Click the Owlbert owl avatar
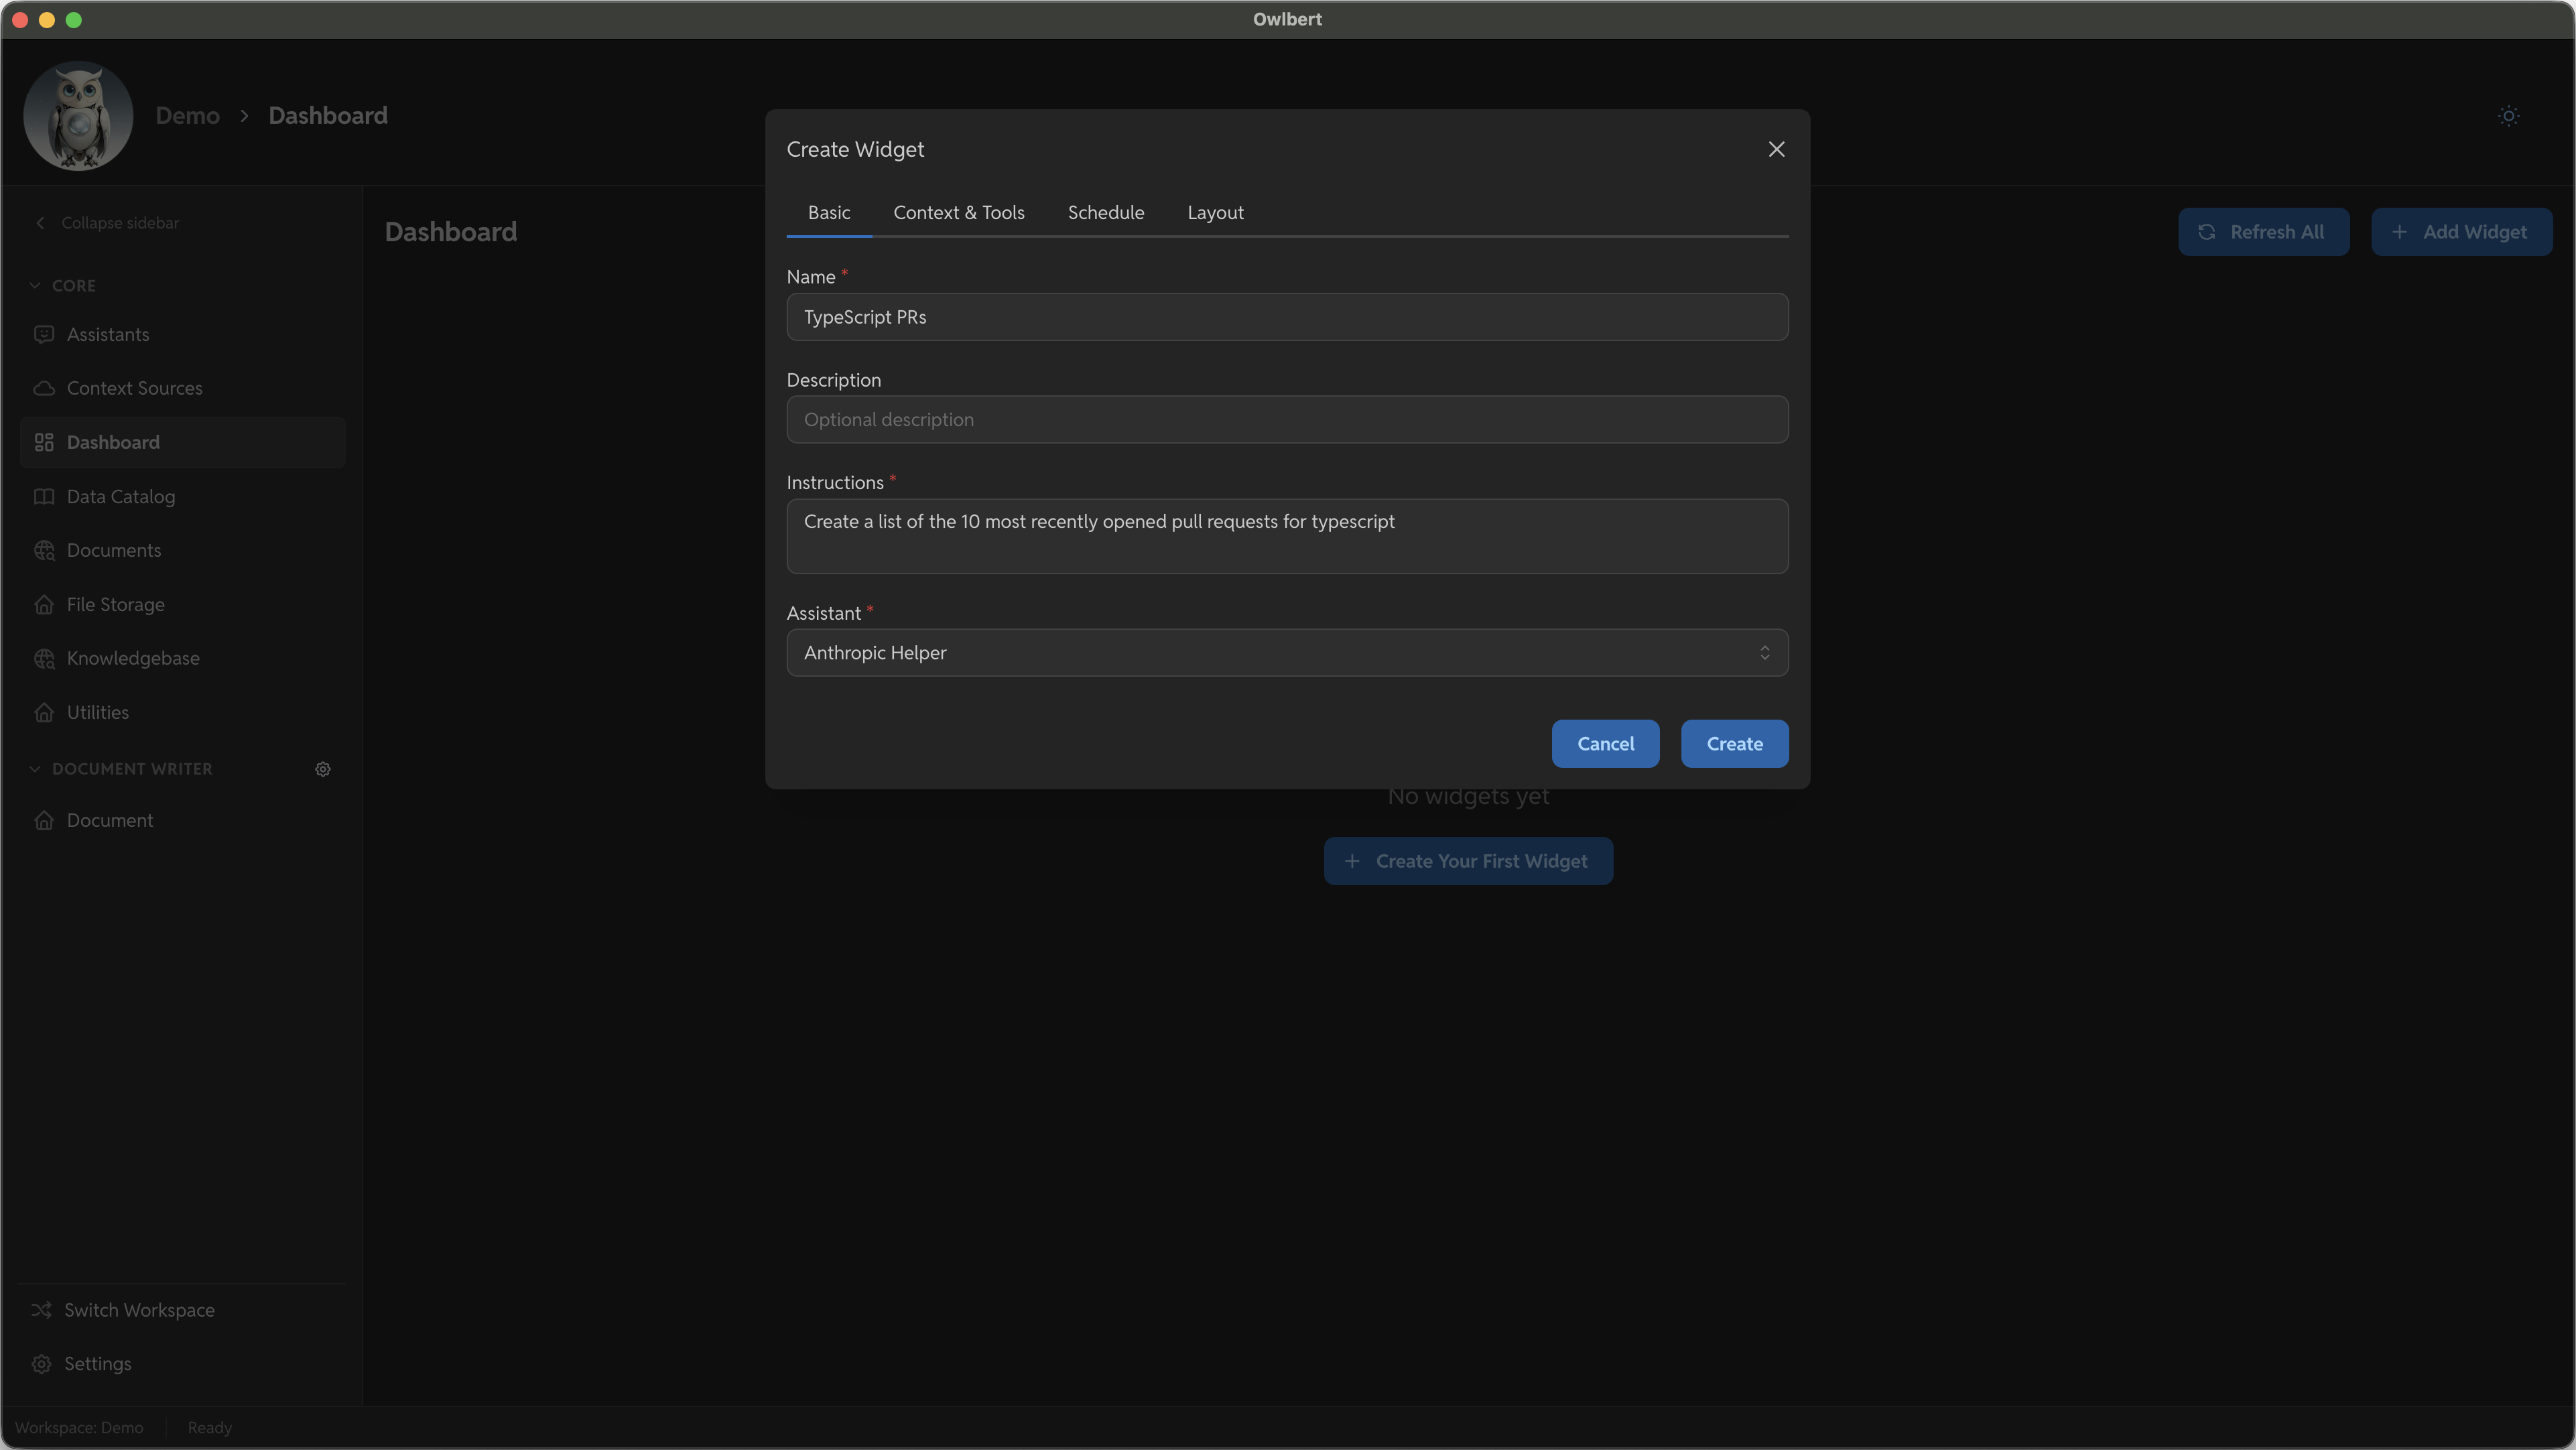This screenshot has height=1450, width=2576. tap(77, 115)
